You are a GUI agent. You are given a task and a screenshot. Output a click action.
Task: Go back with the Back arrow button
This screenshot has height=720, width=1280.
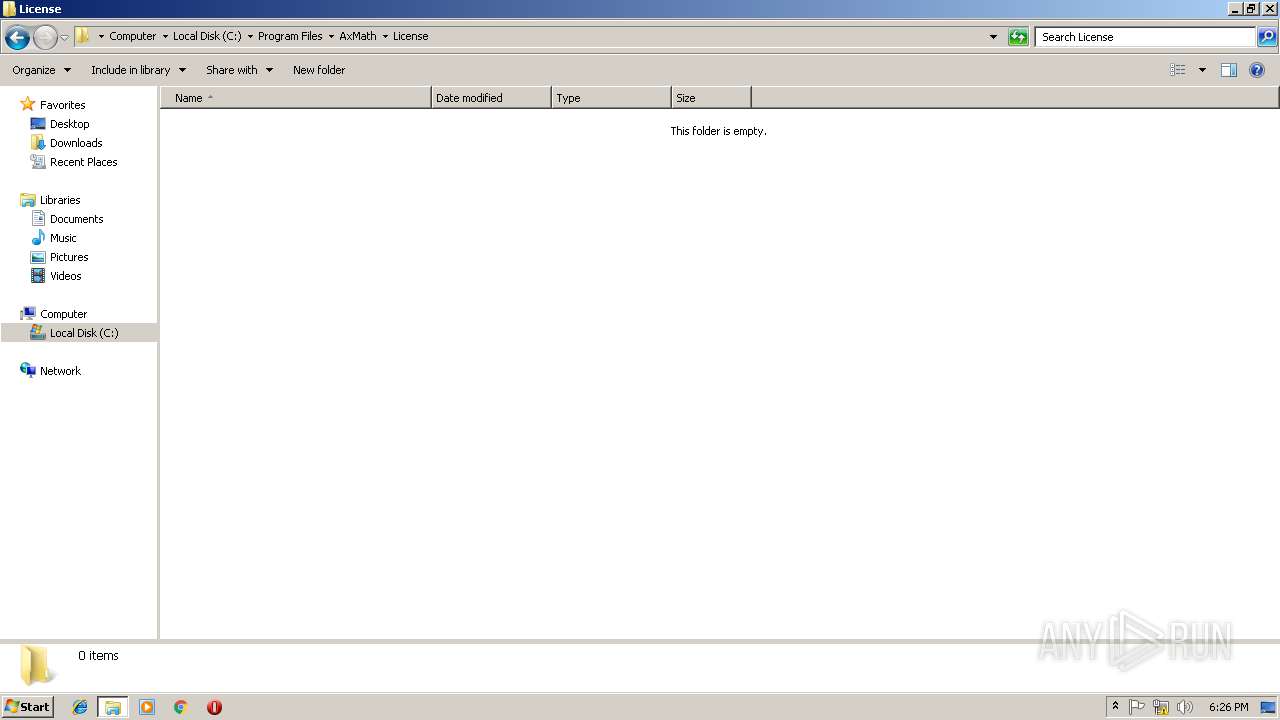[17, 38]
